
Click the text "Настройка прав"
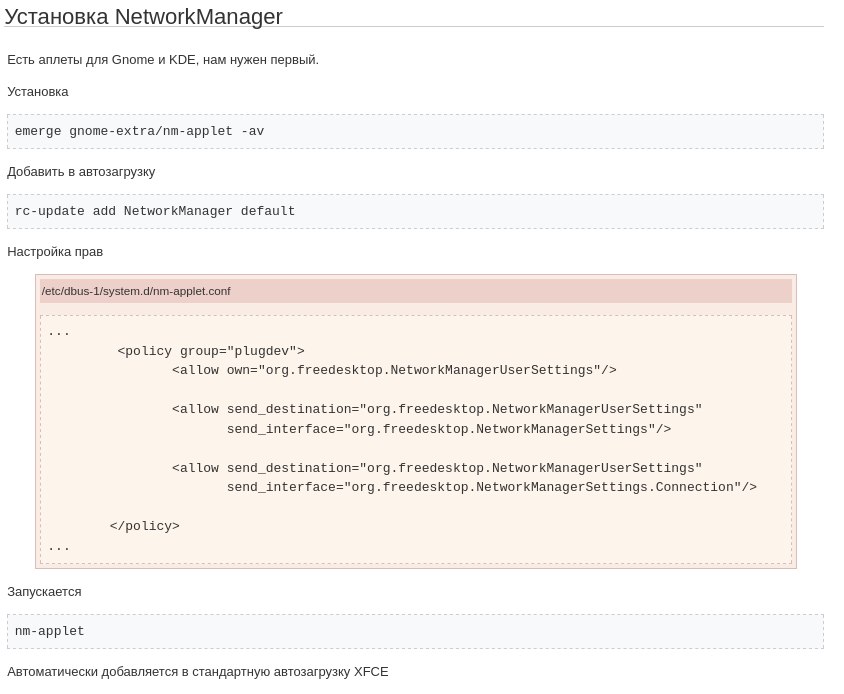click(x=55, y=251)
